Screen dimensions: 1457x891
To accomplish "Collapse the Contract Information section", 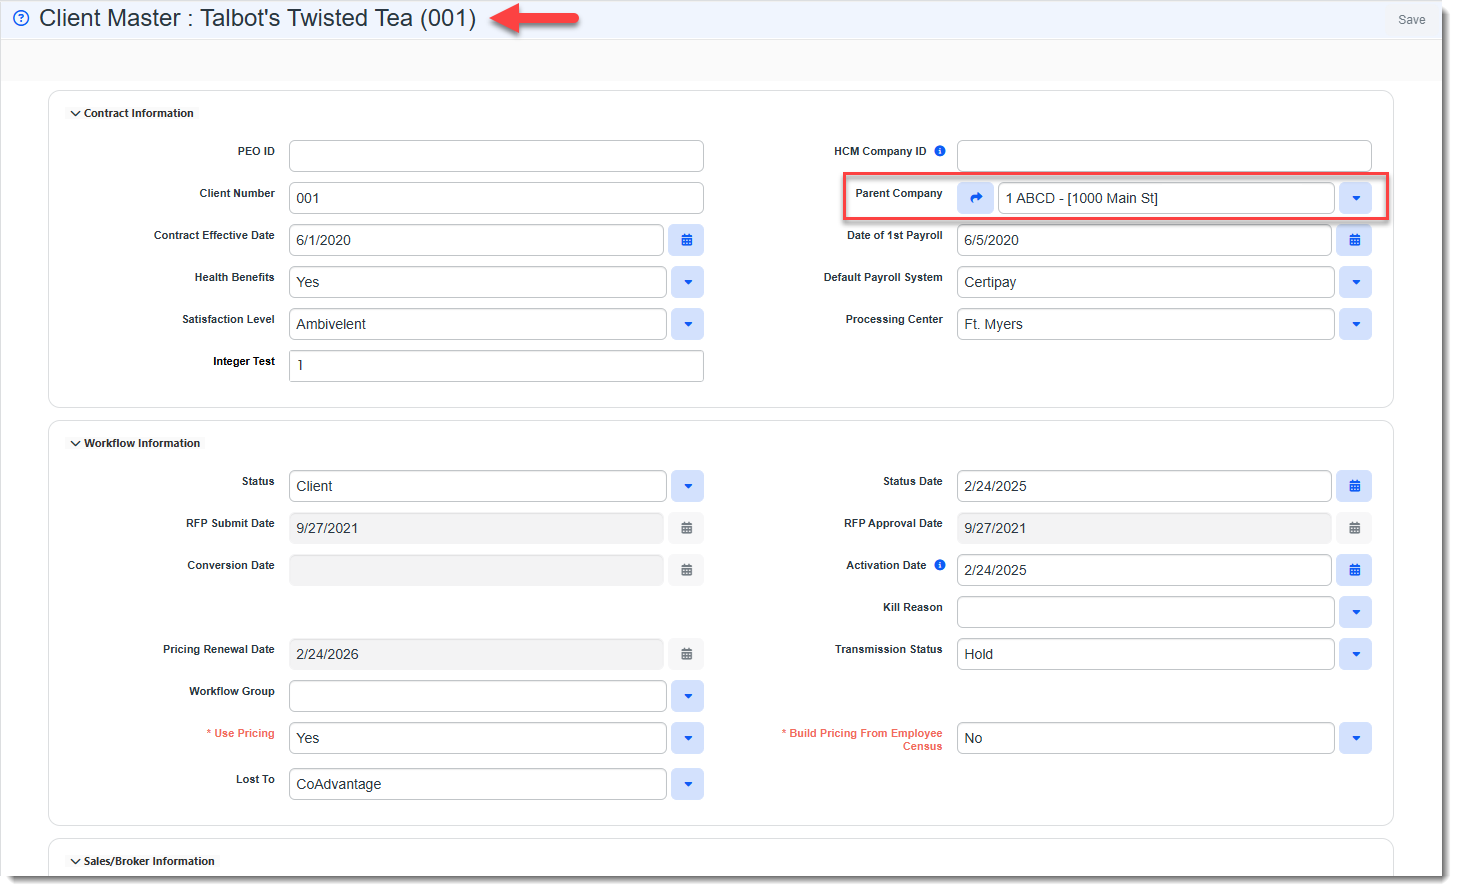I will tap(75, 113).
